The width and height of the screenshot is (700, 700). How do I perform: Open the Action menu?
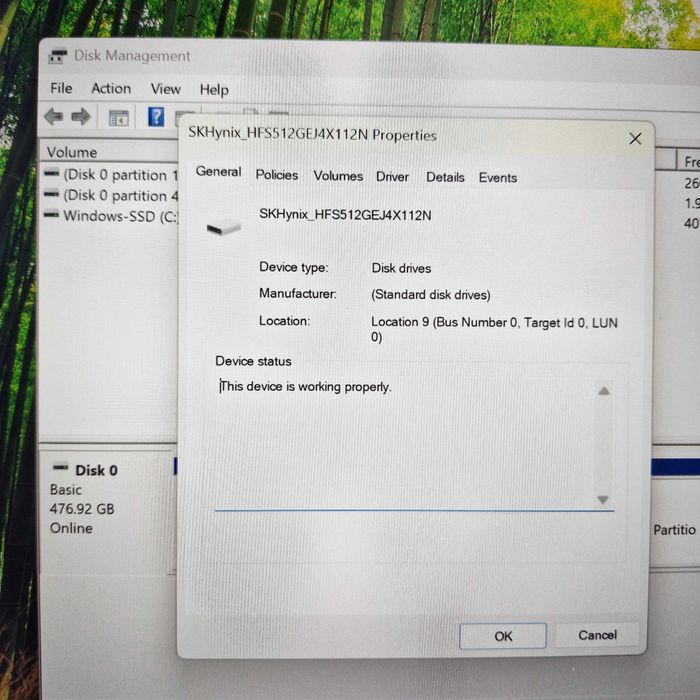tap(111, 88)
